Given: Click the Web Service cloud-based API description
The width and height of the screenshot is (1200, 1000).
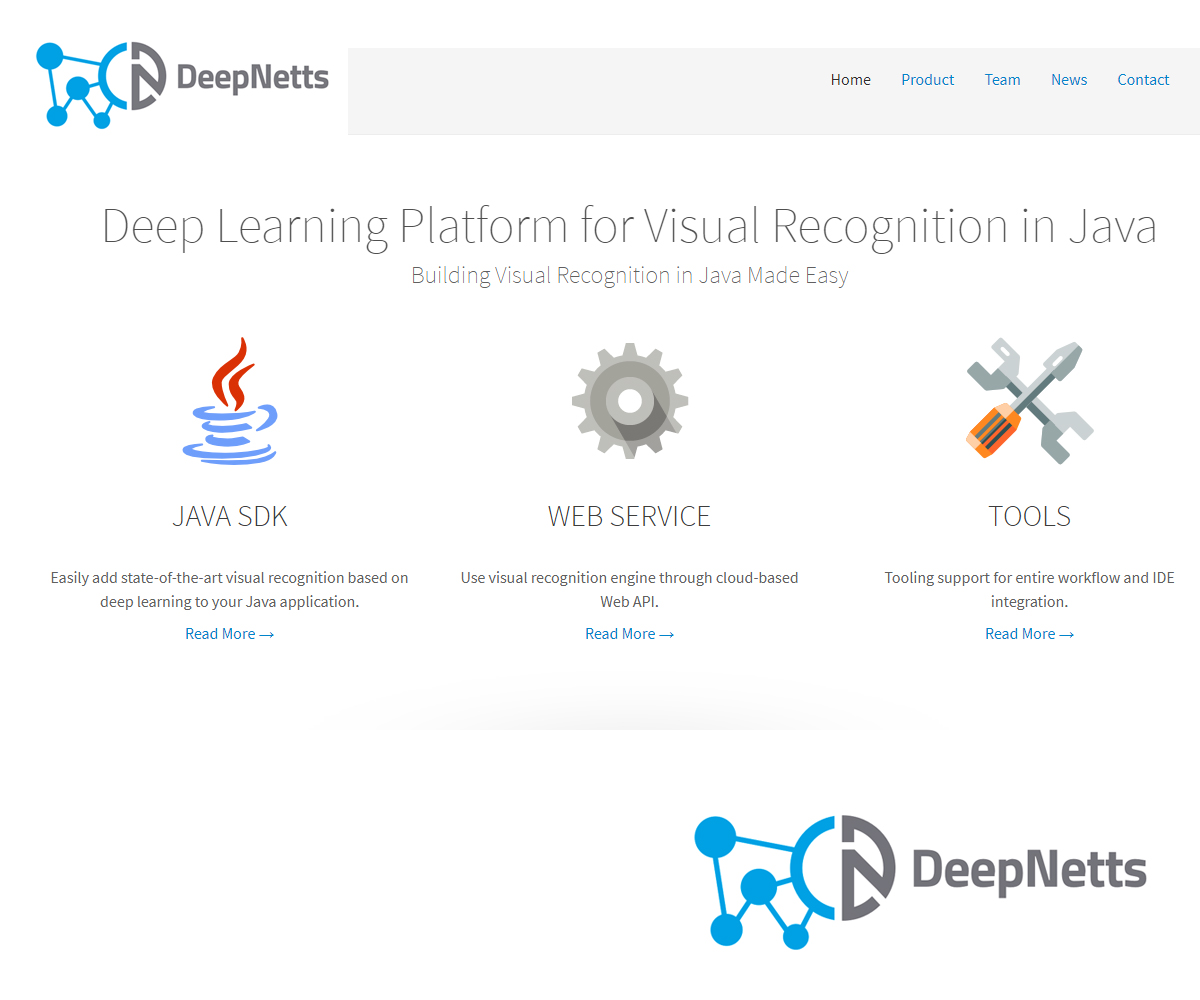Looking at the screenshot, I should (x=630, y=590).
